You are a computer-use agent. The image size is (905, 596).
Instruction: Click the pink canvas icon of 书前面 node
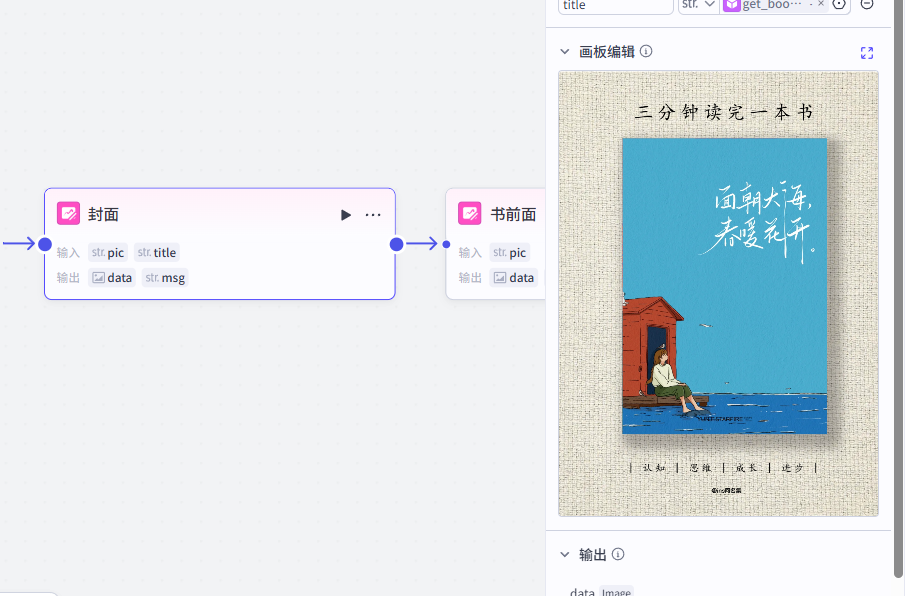(469, 213)
